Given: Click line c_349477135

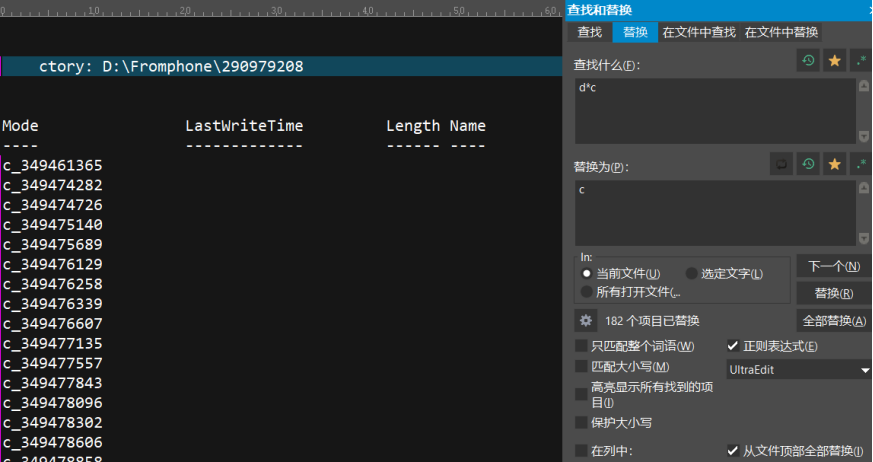Looking at the screenshot, I should [x=53, y=343].
